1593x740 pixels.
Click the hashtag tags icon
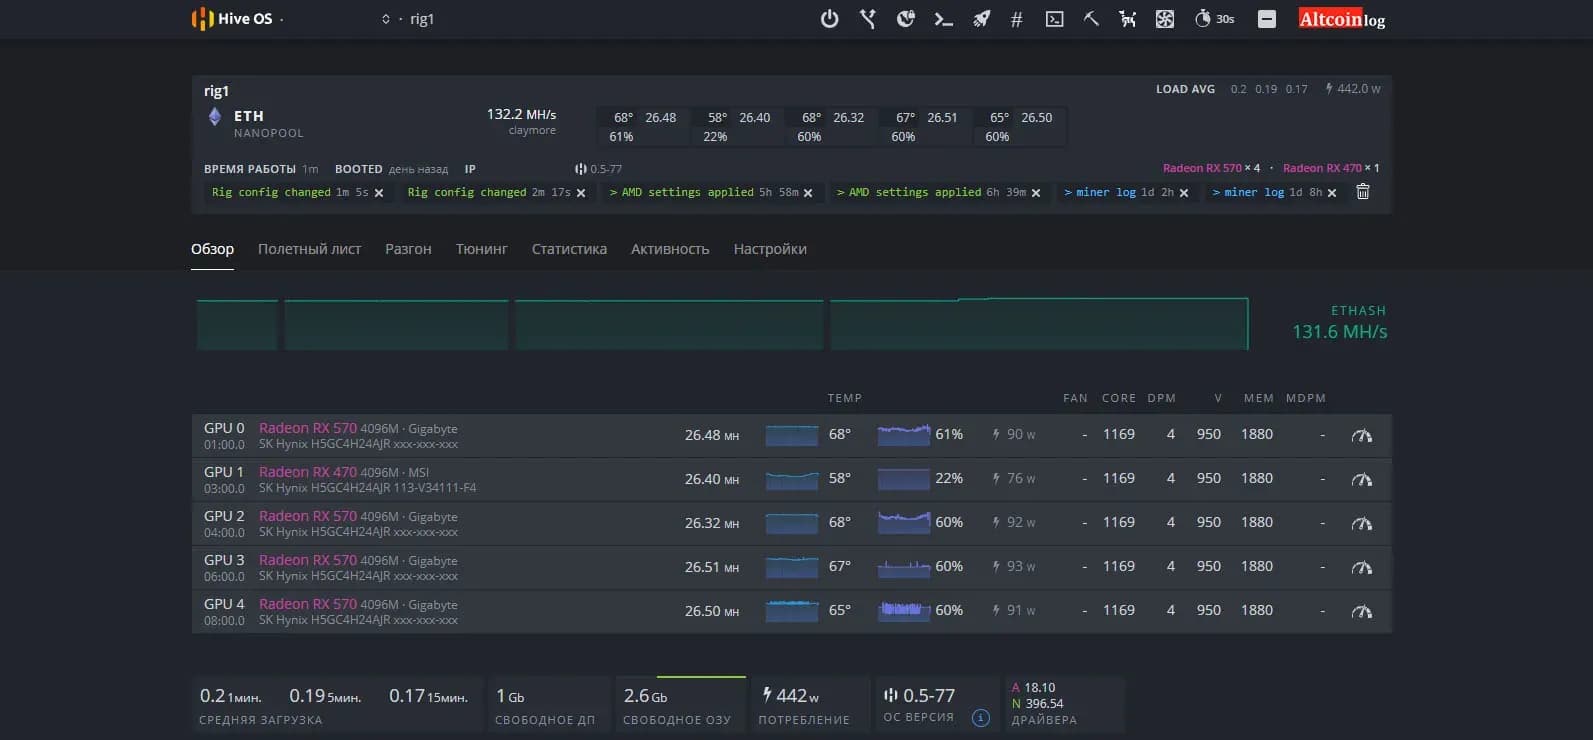[1017, 19]
